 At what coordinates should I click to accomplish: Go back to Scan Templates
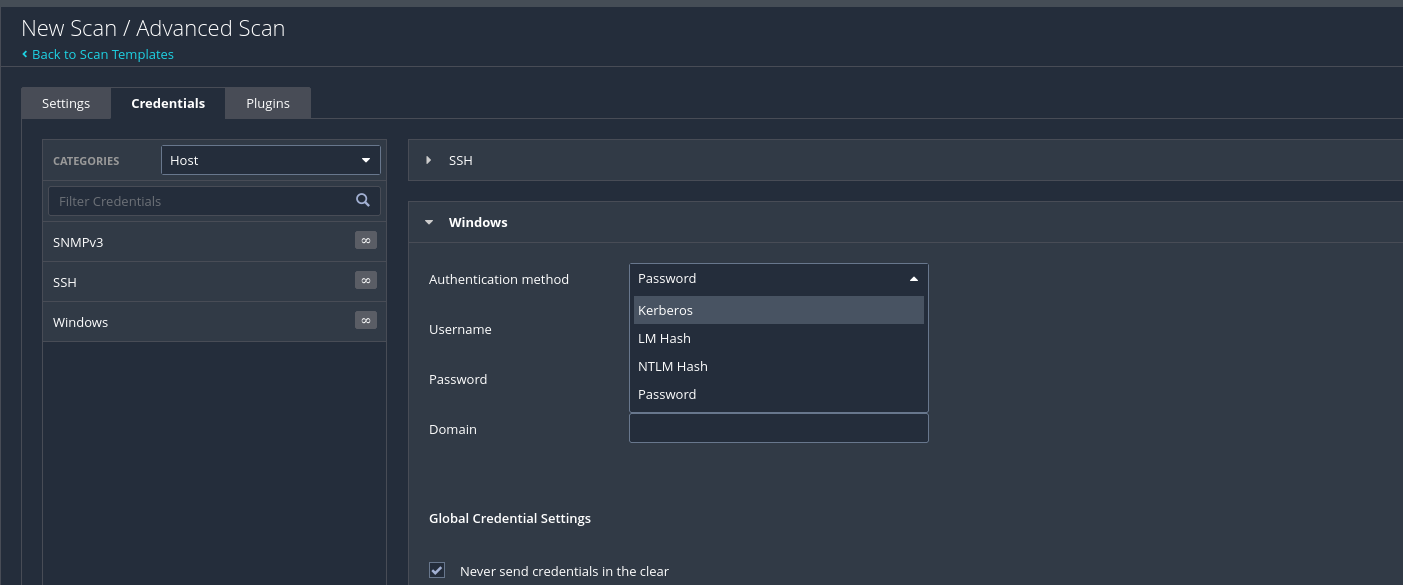click(102, 54)
